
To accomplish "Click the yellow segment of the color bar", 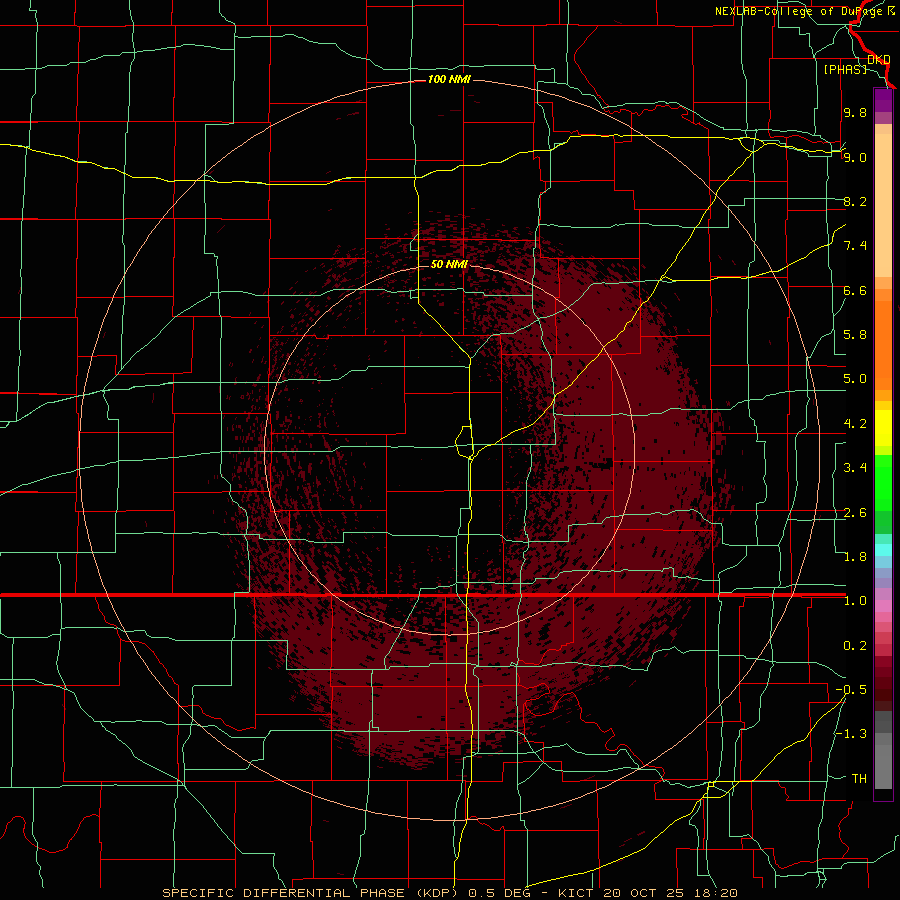I will click(x=883, y=428).
